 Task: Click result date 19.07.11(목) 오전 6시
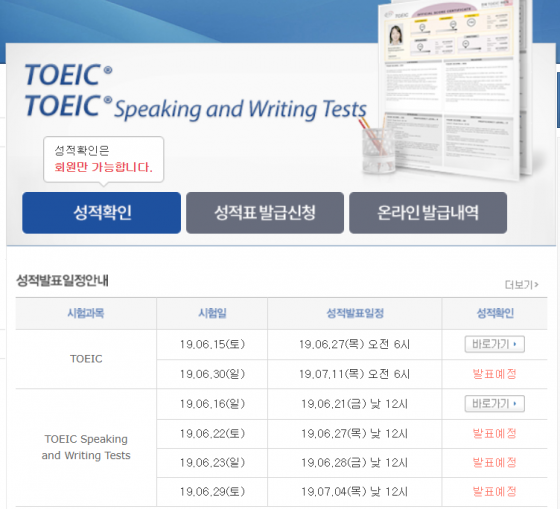(354, 374)
